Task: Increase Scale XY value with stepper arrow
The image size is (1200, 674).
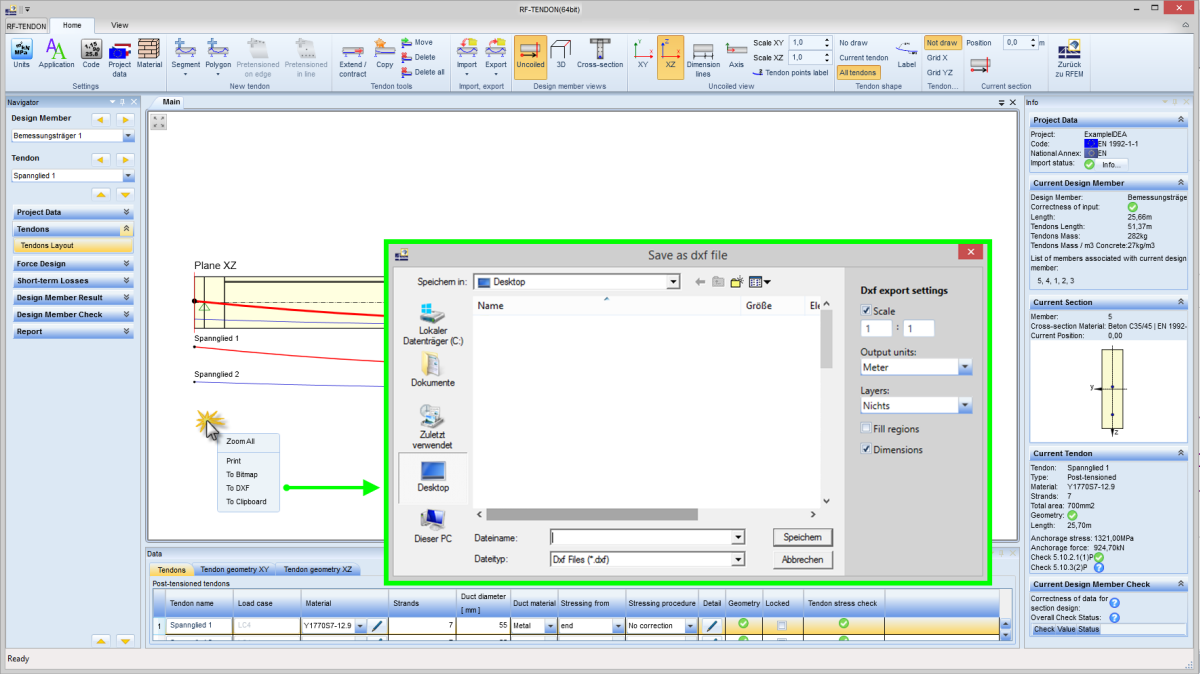Action: tap(827, 38)
